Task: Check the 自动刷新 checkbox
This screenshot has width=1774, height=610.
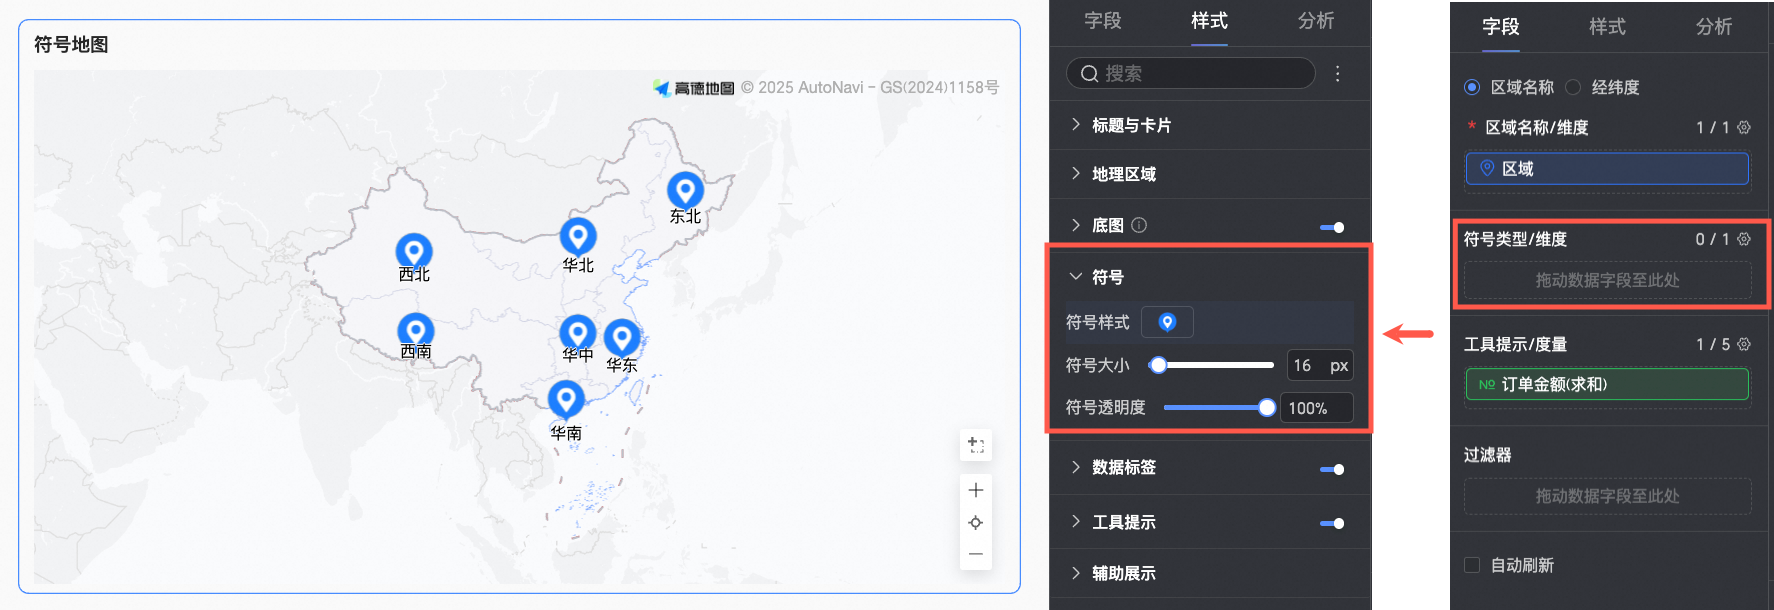Action: coord(1472,565)
